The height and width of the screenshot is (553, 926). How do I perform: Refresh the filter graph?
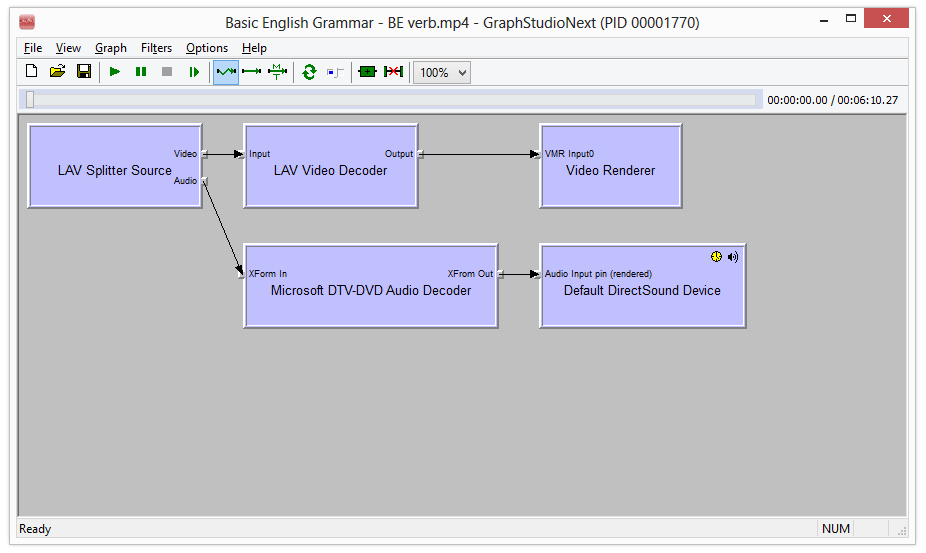pyautogui.click(x=309, y=72)
